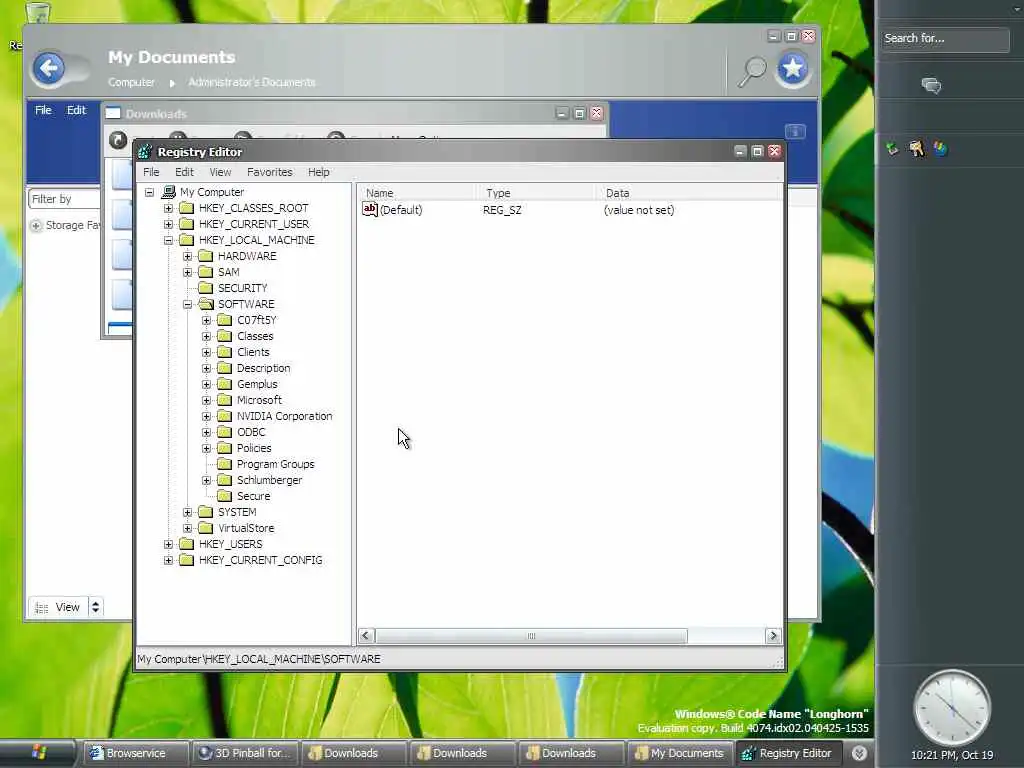Collapse the HKEY_LOCAL_MACHINE node
1024x768 pixels.
click(x=168, y=240)
